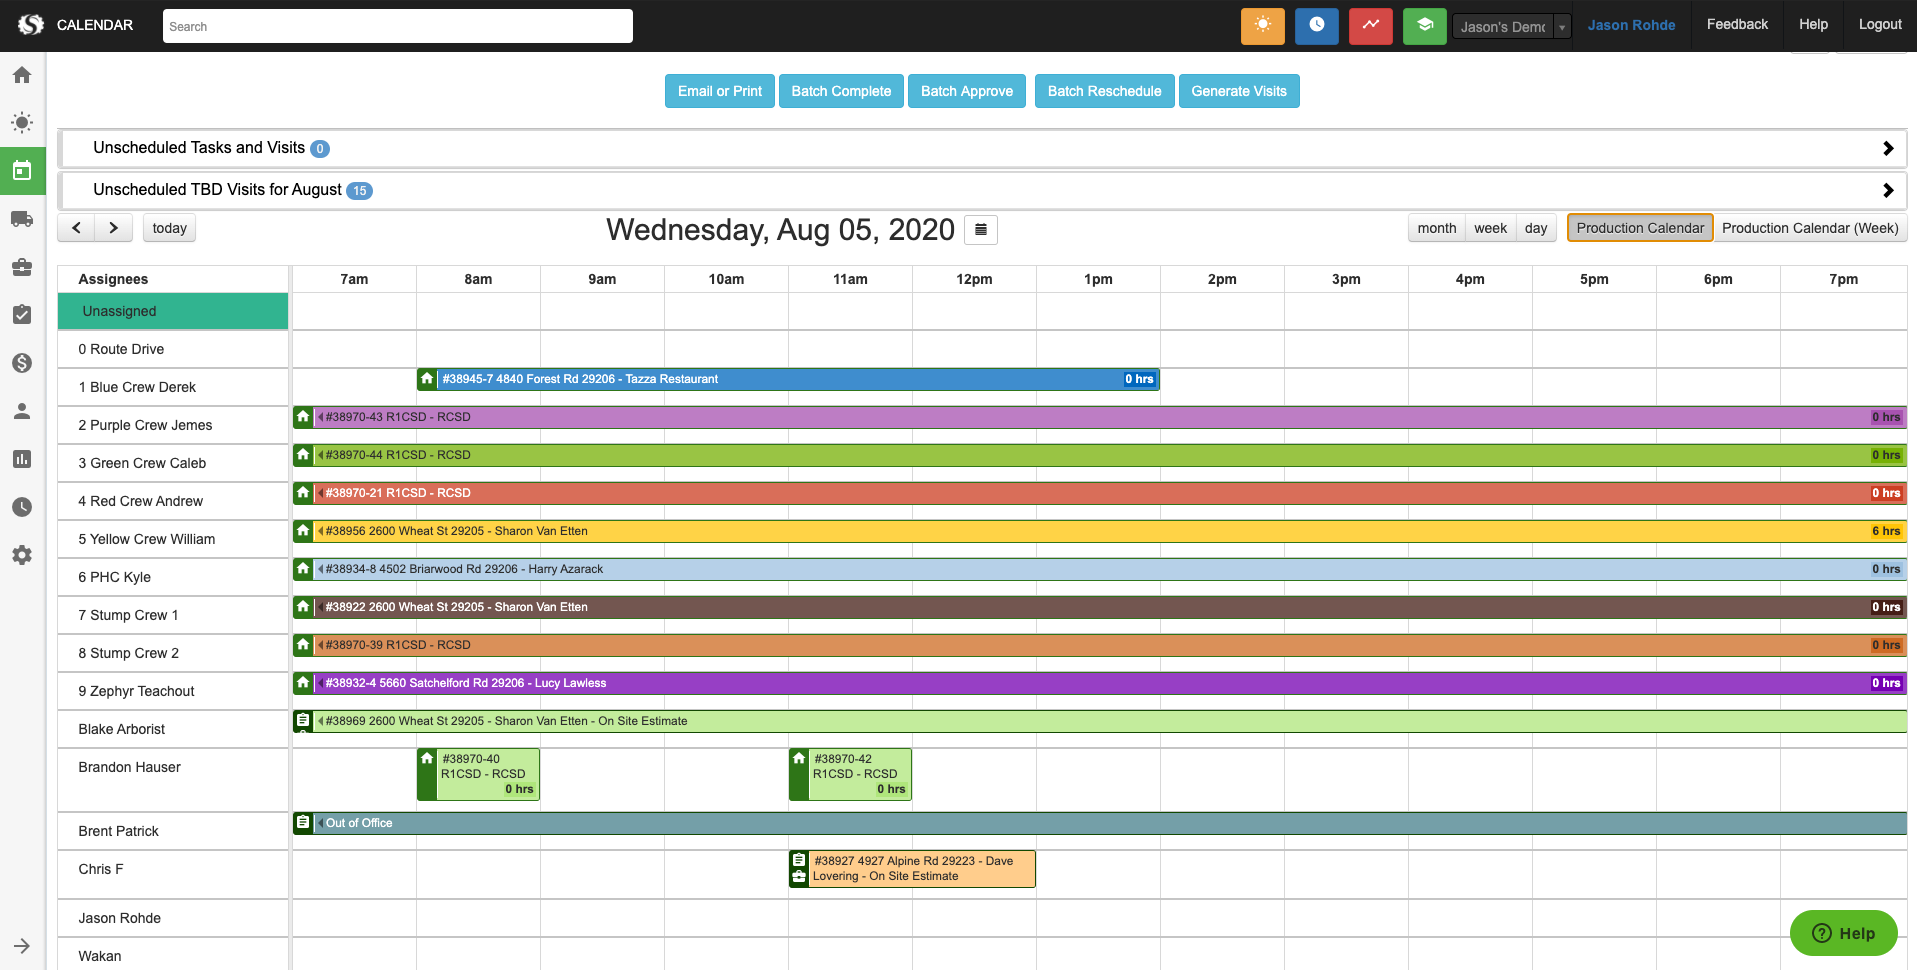Switch calendar to day view
Image resolution: width=1917 pixels, height=970 pixels.
pos(1535,227)
